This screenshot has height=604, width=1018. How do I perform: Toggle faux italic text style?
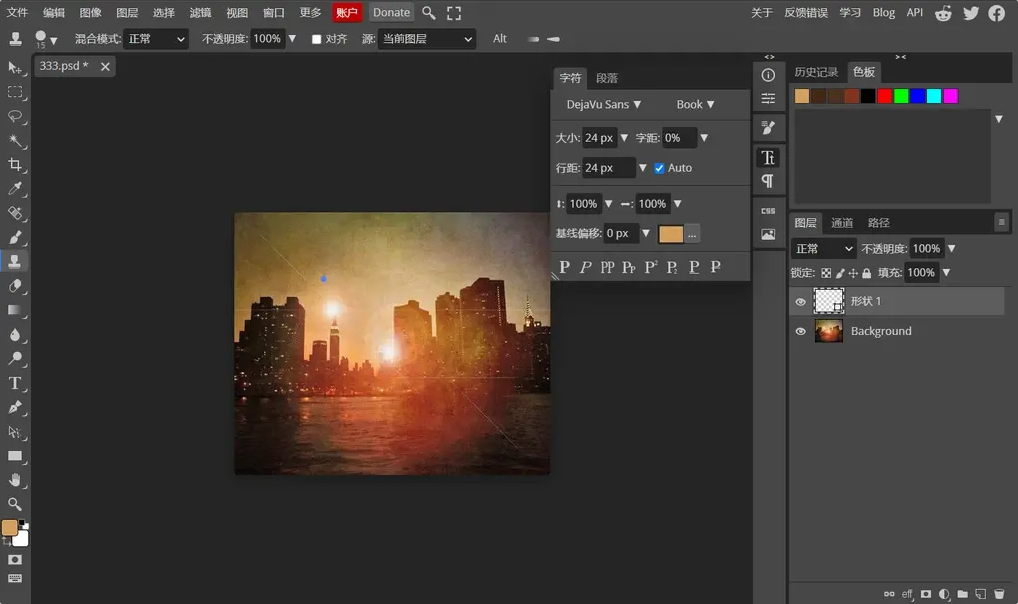pos(586,267)
